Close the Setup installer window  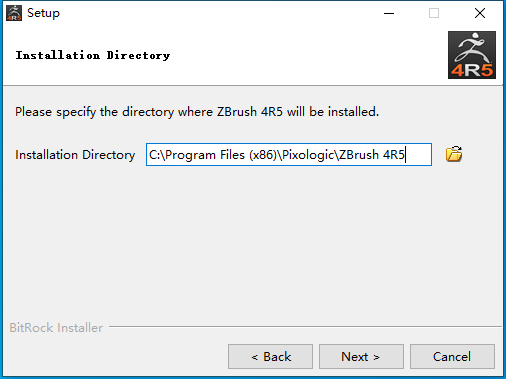tap(480, 13)
